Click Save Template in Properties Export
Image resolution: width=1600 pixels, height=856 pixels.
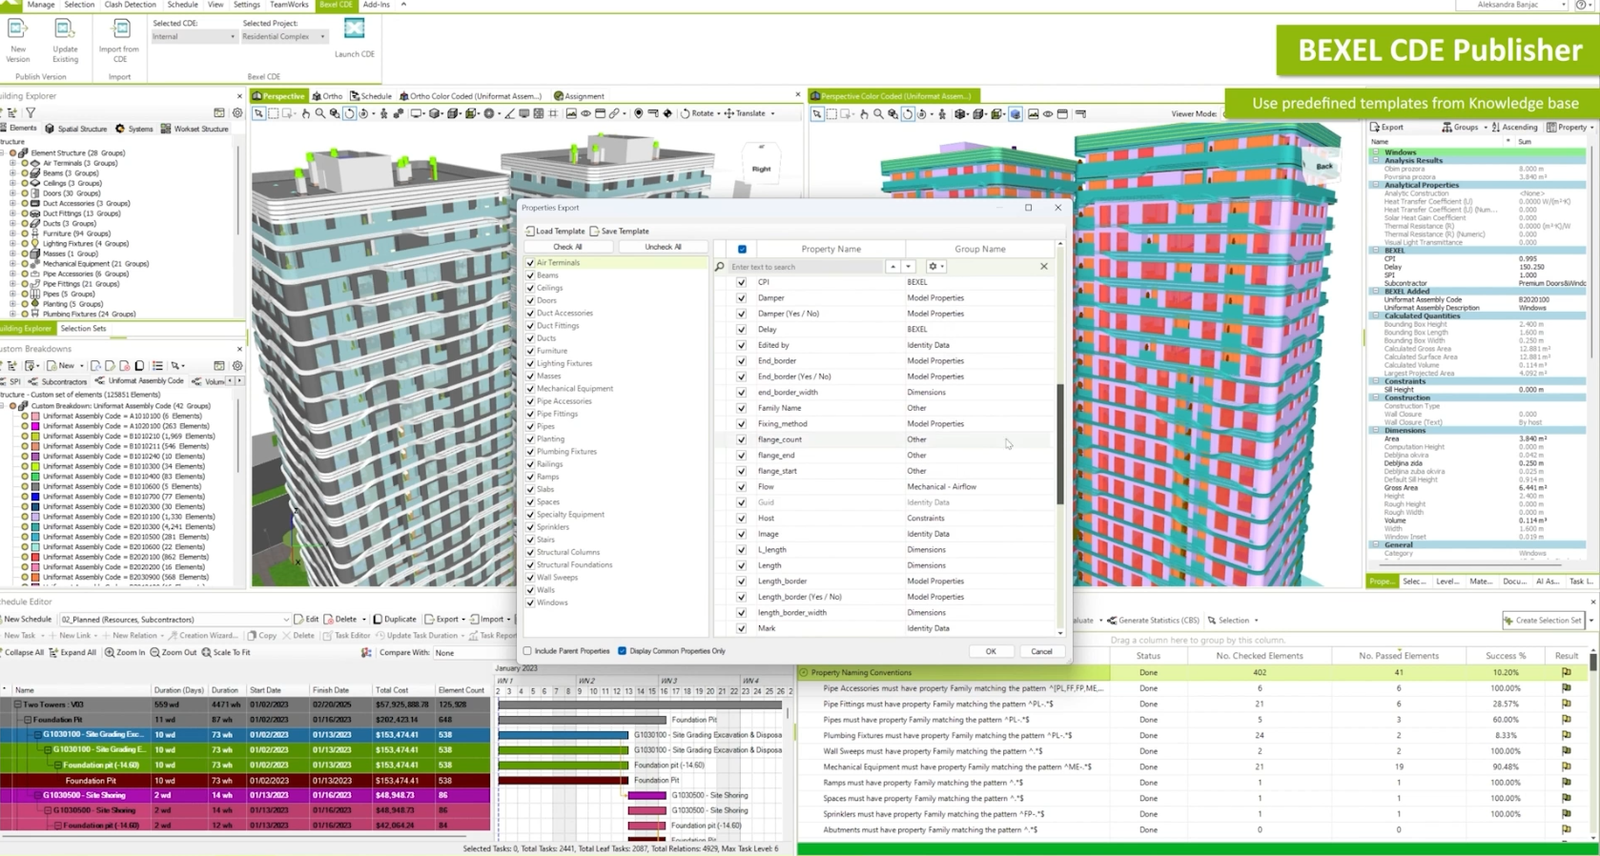tap(620, 231)
